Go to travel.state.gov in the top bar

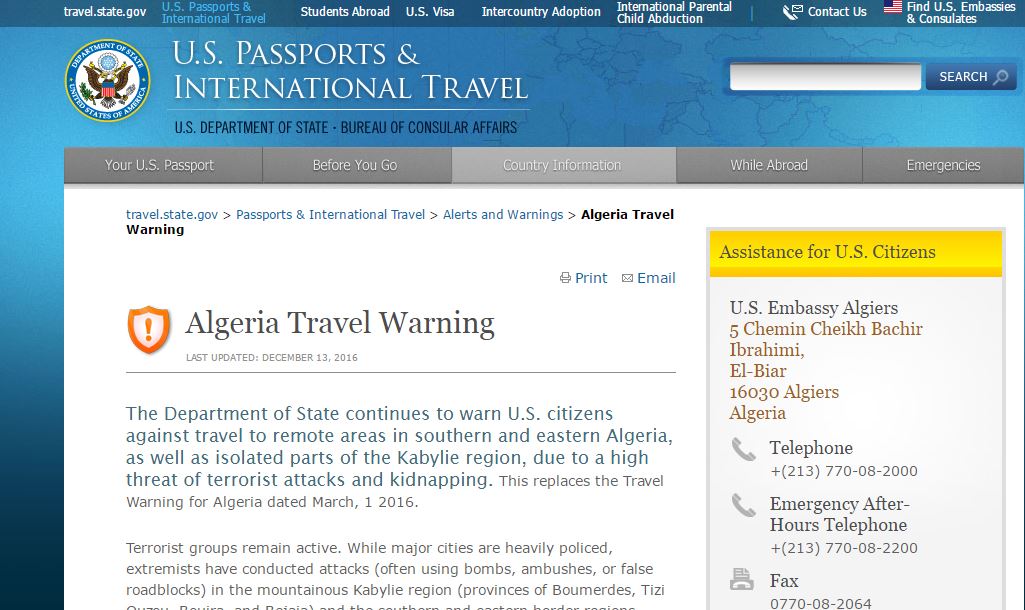click(105, 12)
